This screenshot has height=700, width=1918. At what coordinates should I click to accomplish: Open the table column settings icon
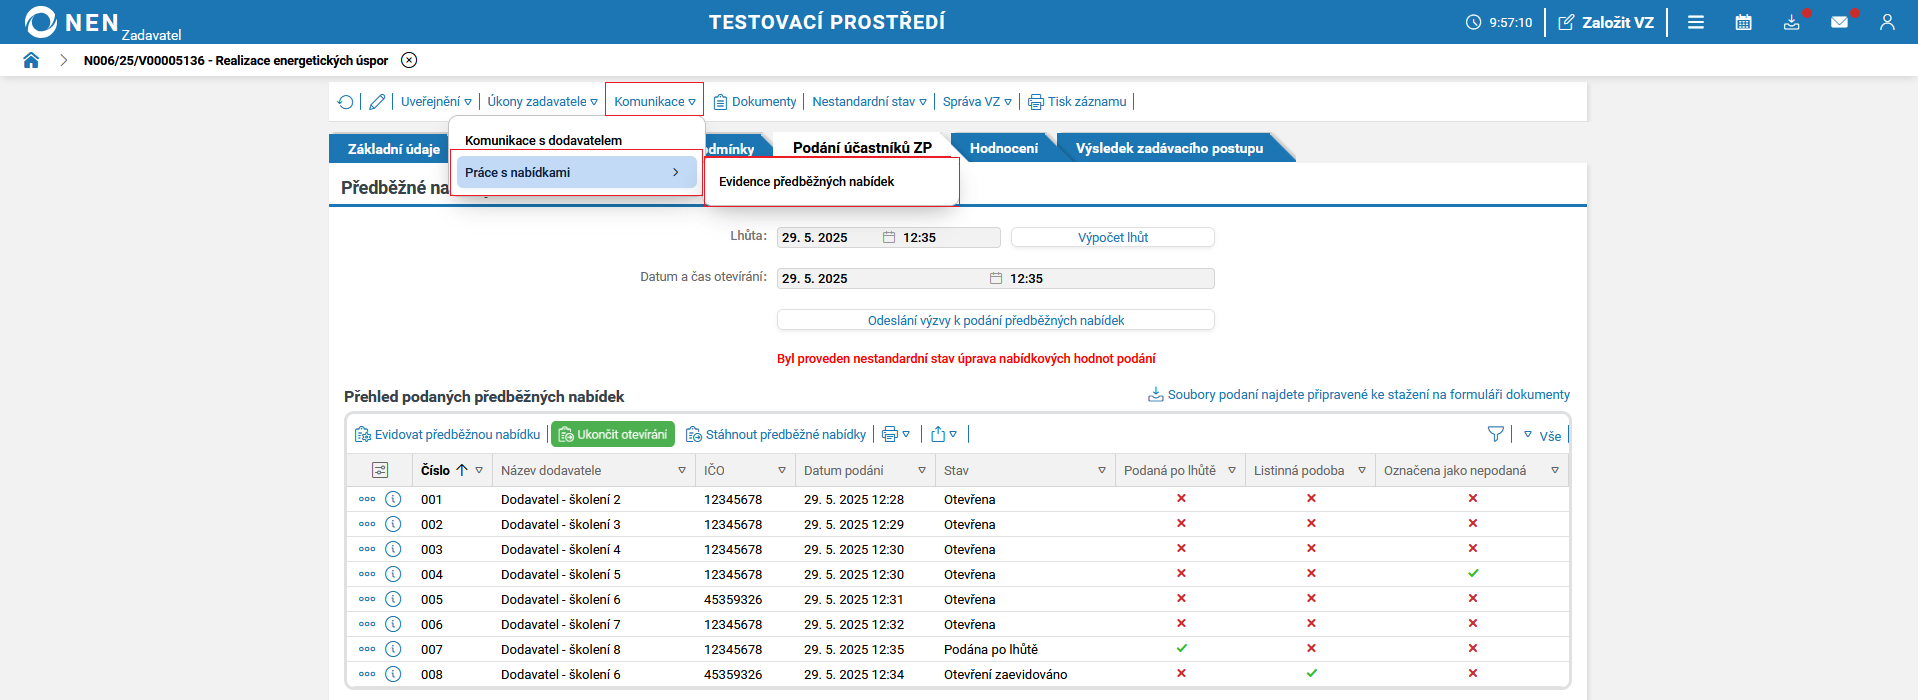(x=380, y=470)
